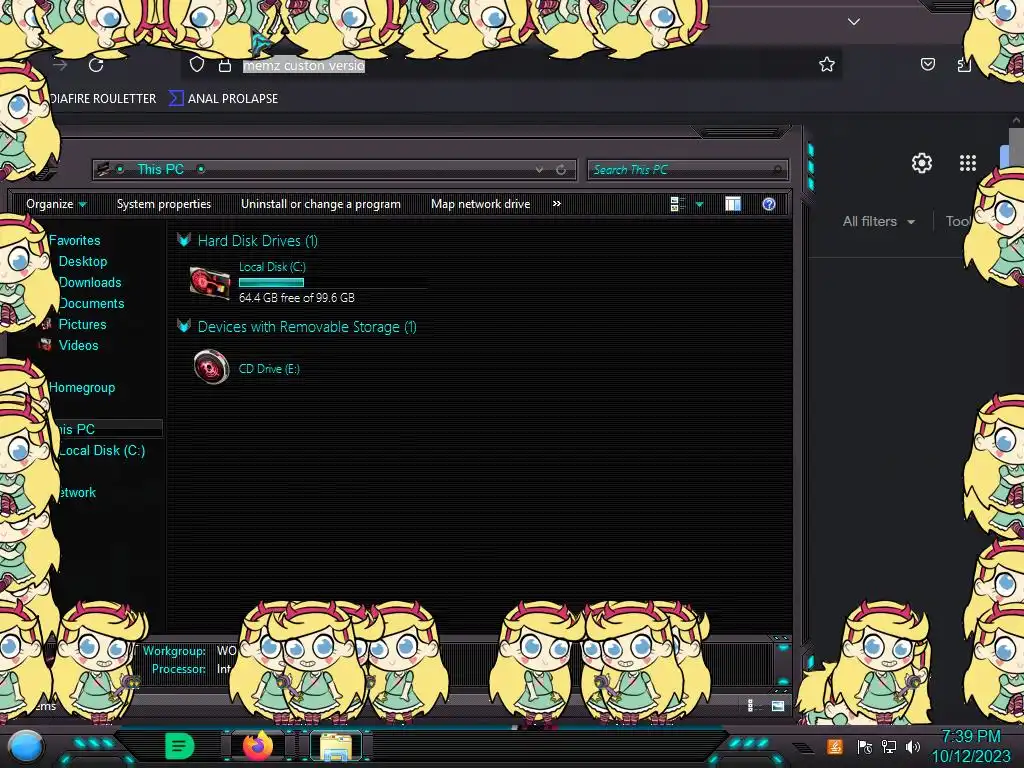
Task: Open the Action Center flag icon
Action: tap(865, 746)
